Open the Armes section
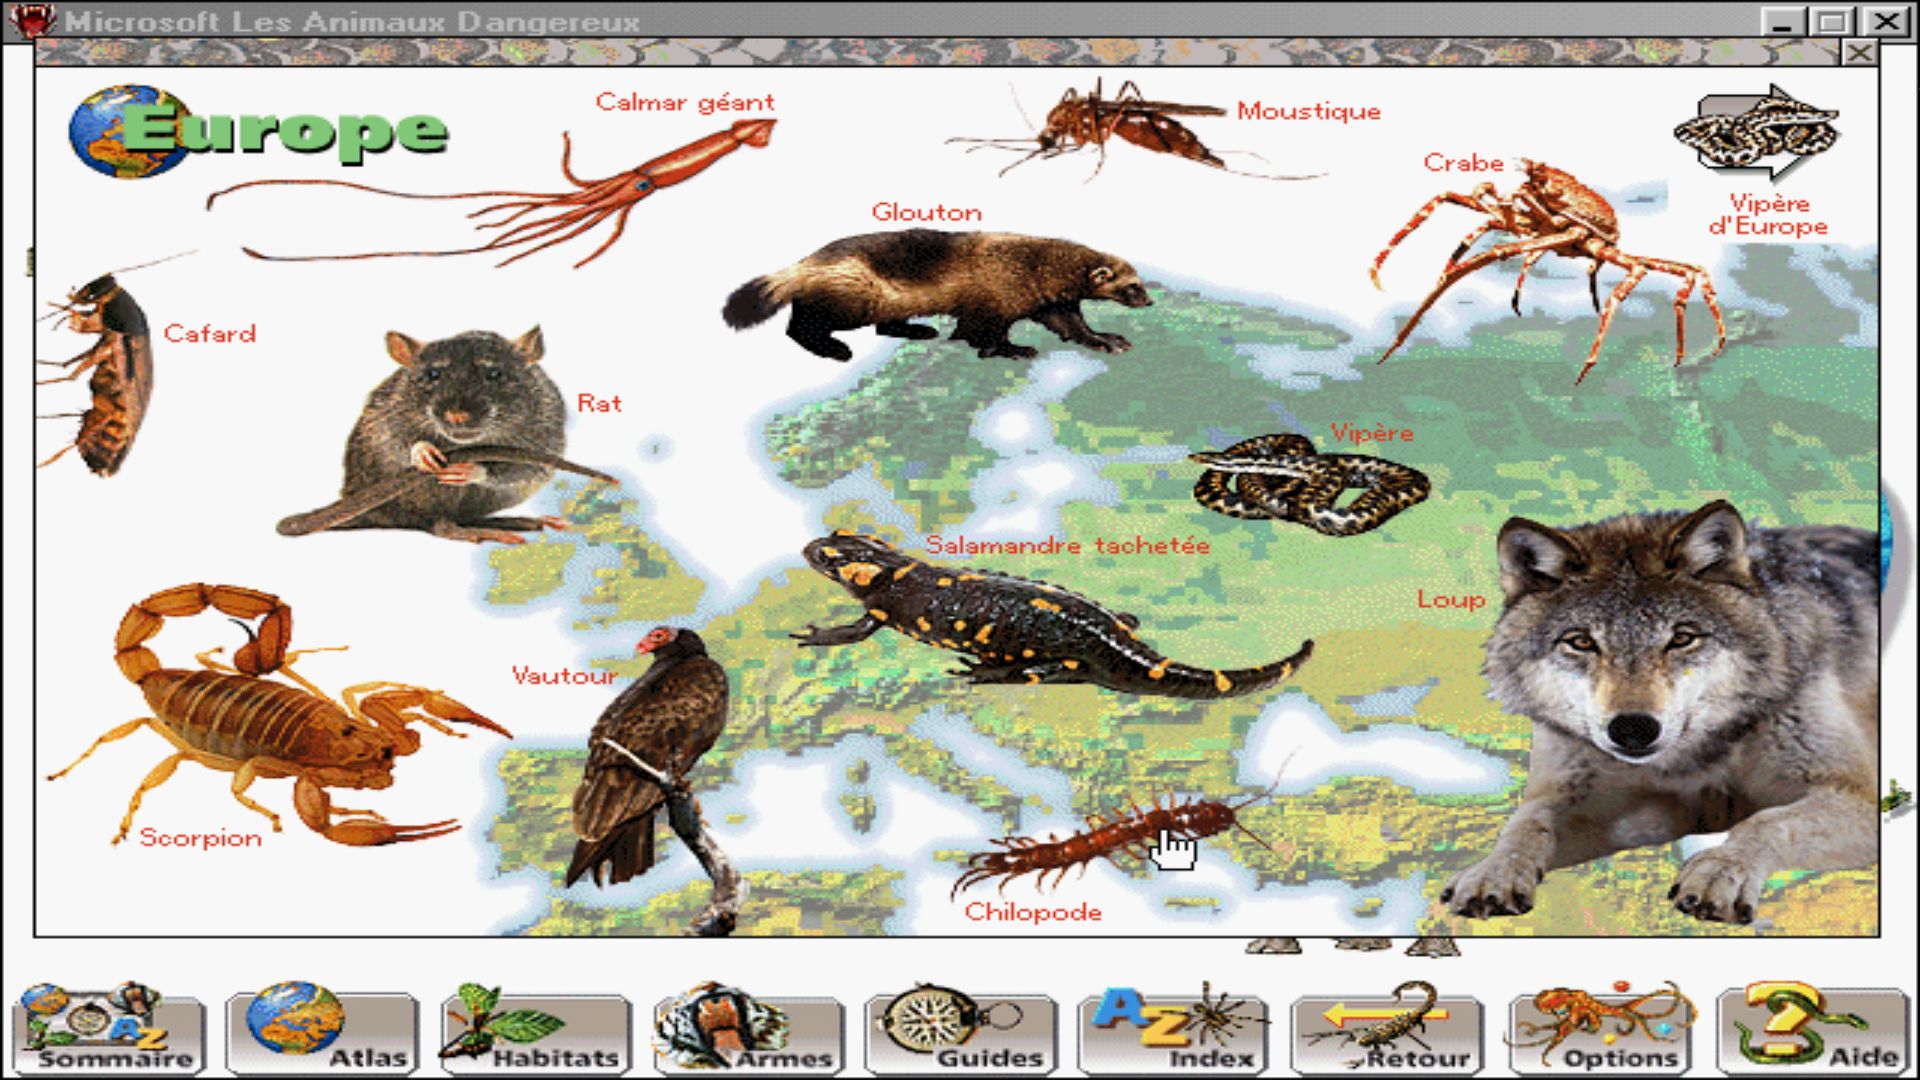 (748, 1030)
